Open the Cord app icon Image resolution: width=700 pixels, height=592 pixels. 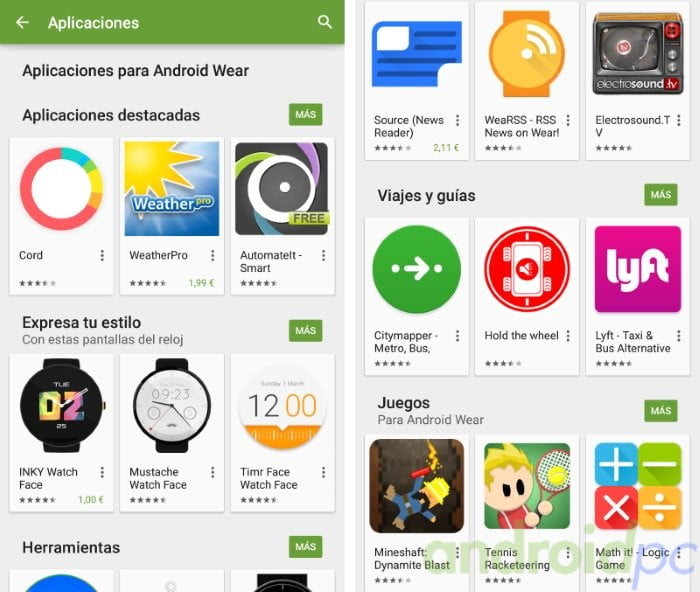(x=61, y=189)
